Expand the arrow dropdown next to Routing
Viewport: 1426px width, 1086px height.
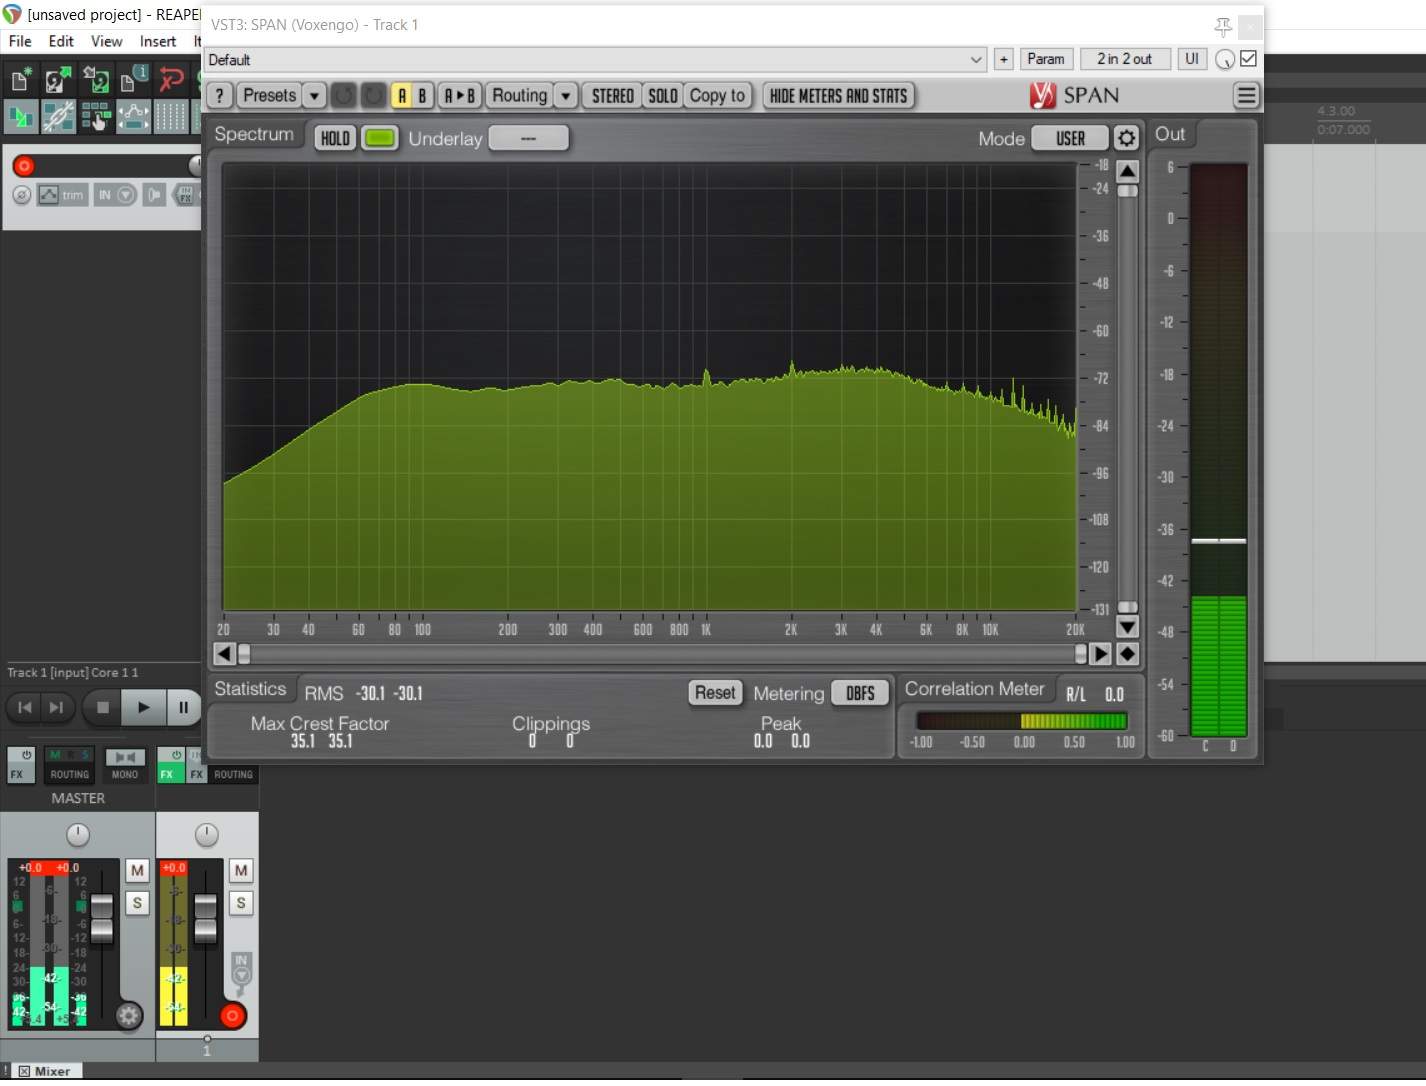[566, 96]
